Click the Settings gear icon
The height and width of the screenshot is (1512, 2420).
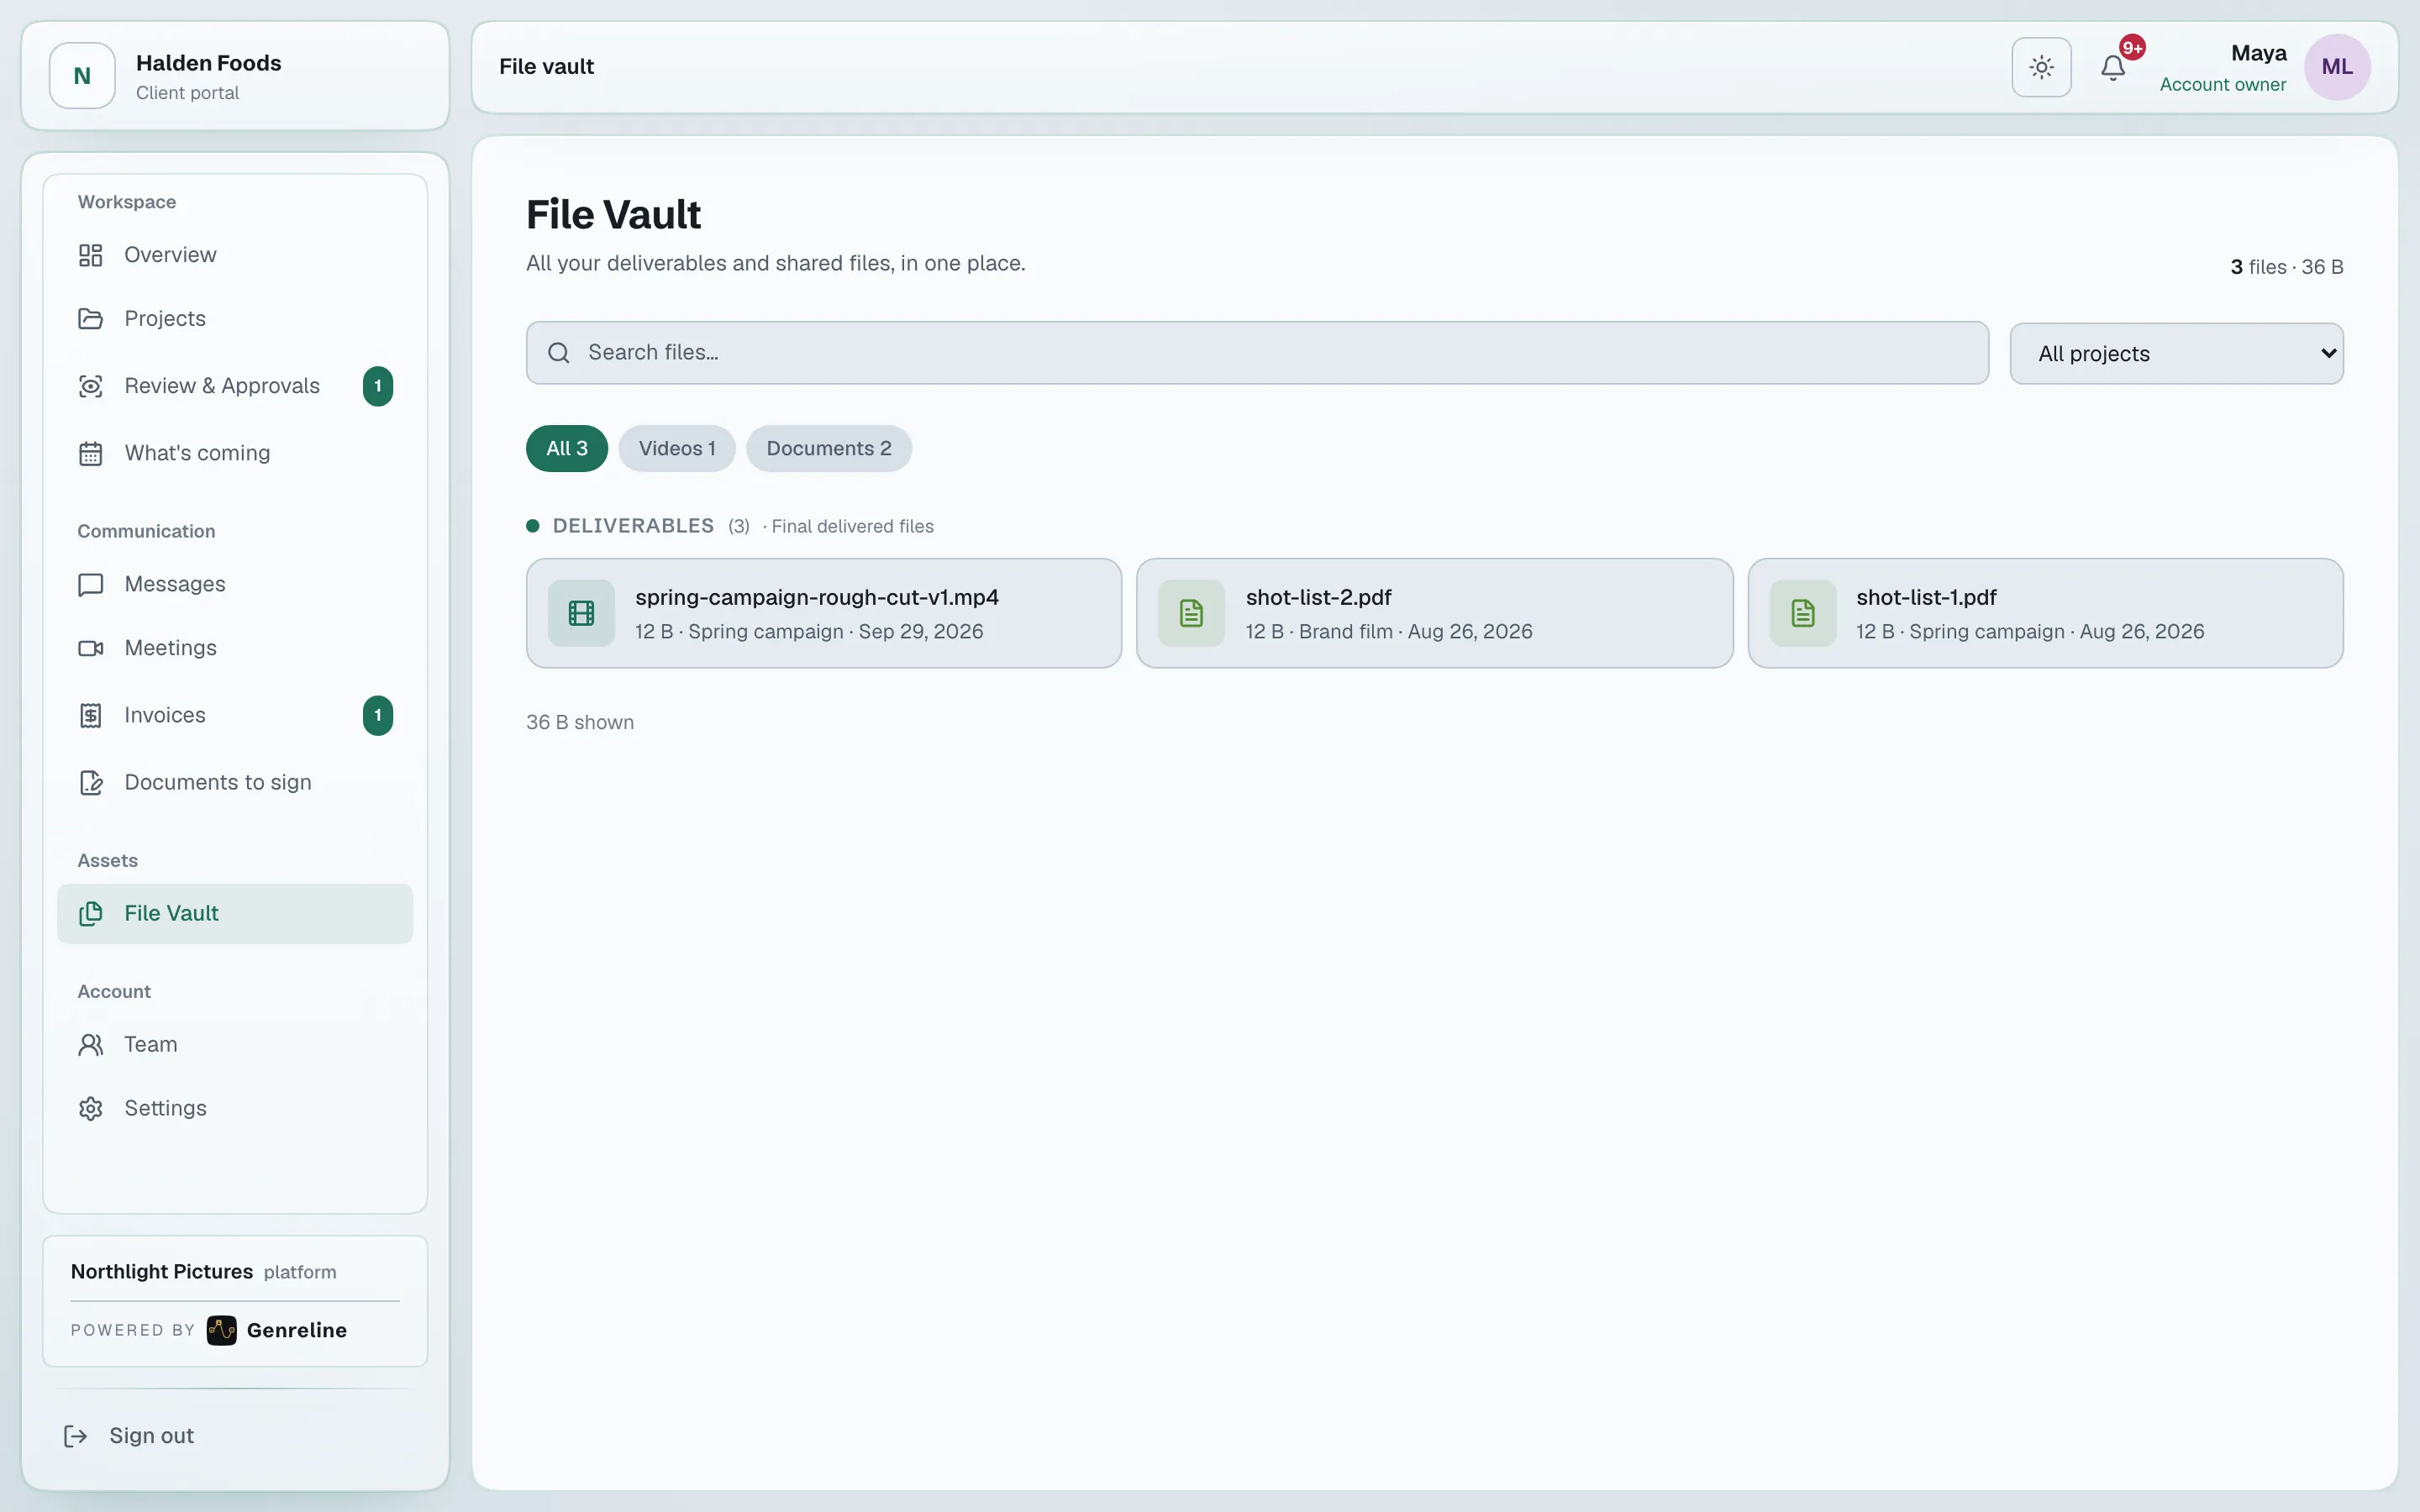point(91,1108)
